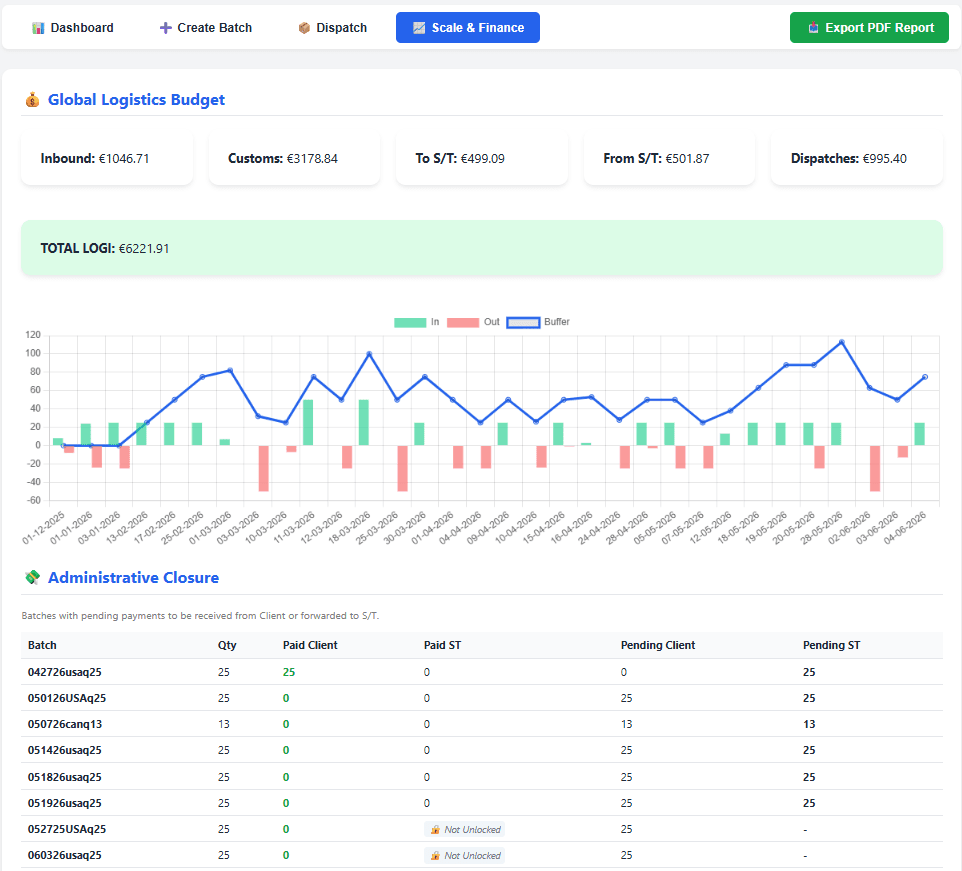This screenshot has height=871, width=962.
Task: Click the lock icon in row 060326usaq25
Action: pyautogui.click(x=435, y=856)
